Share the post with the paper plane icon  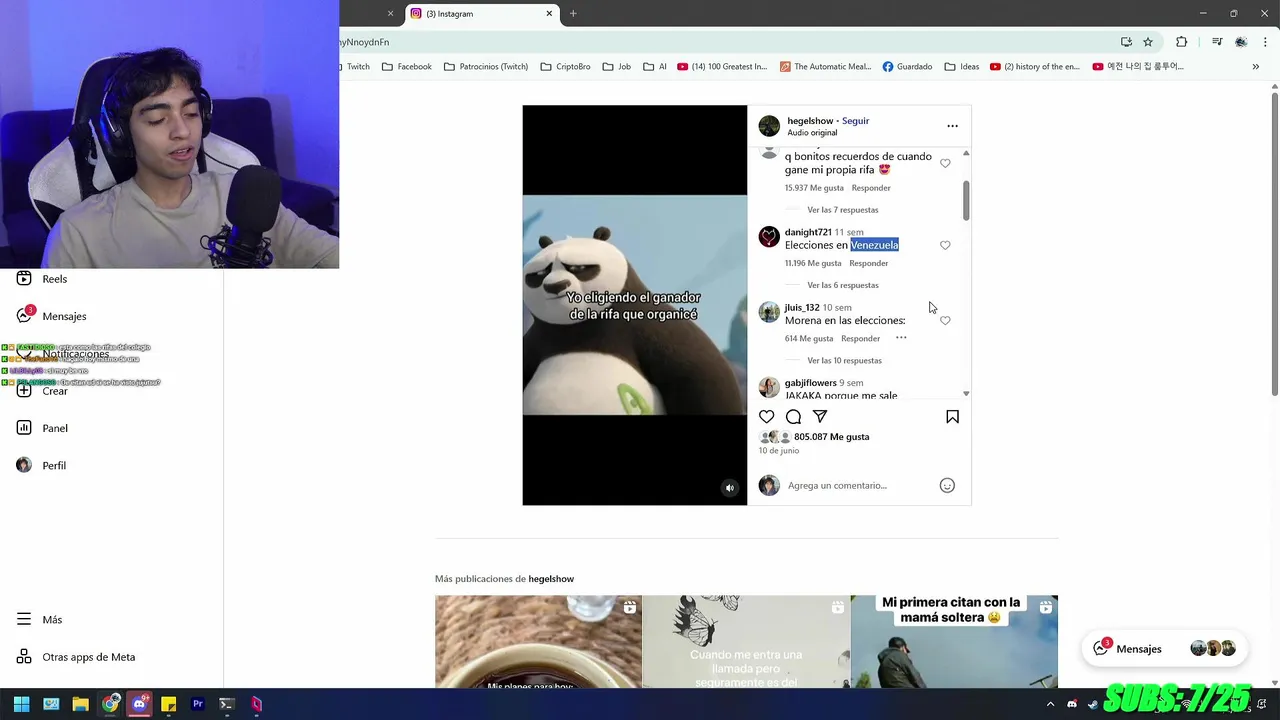(820, 416)
